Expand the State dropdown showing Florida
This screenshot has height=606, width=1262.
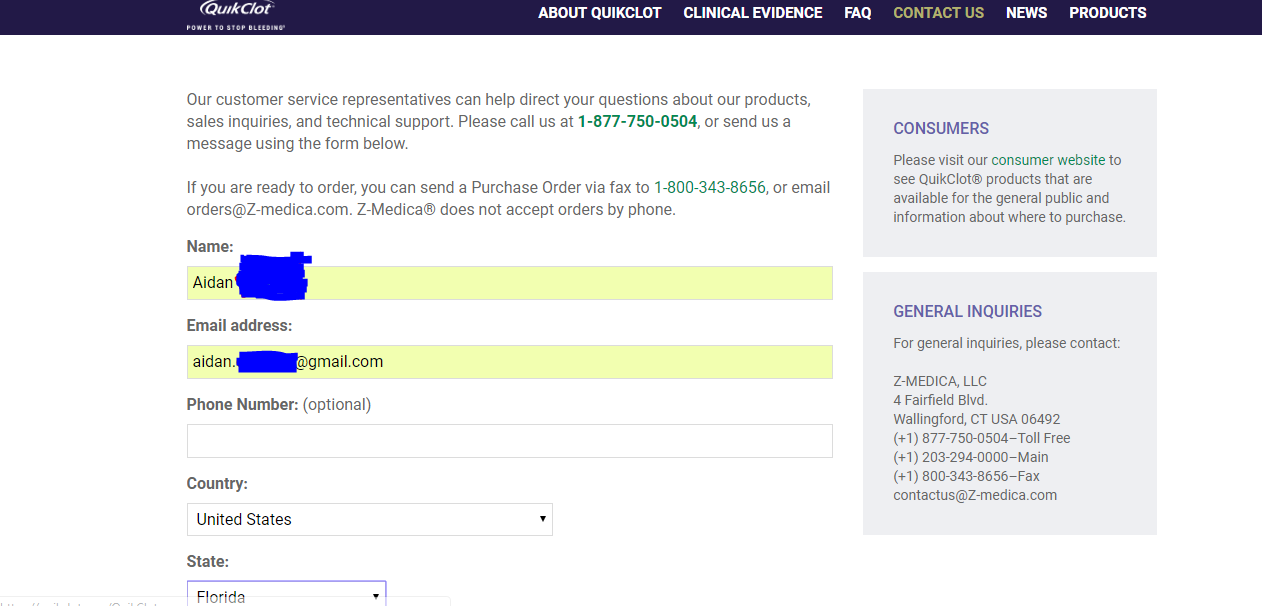(x=286, y=594)
